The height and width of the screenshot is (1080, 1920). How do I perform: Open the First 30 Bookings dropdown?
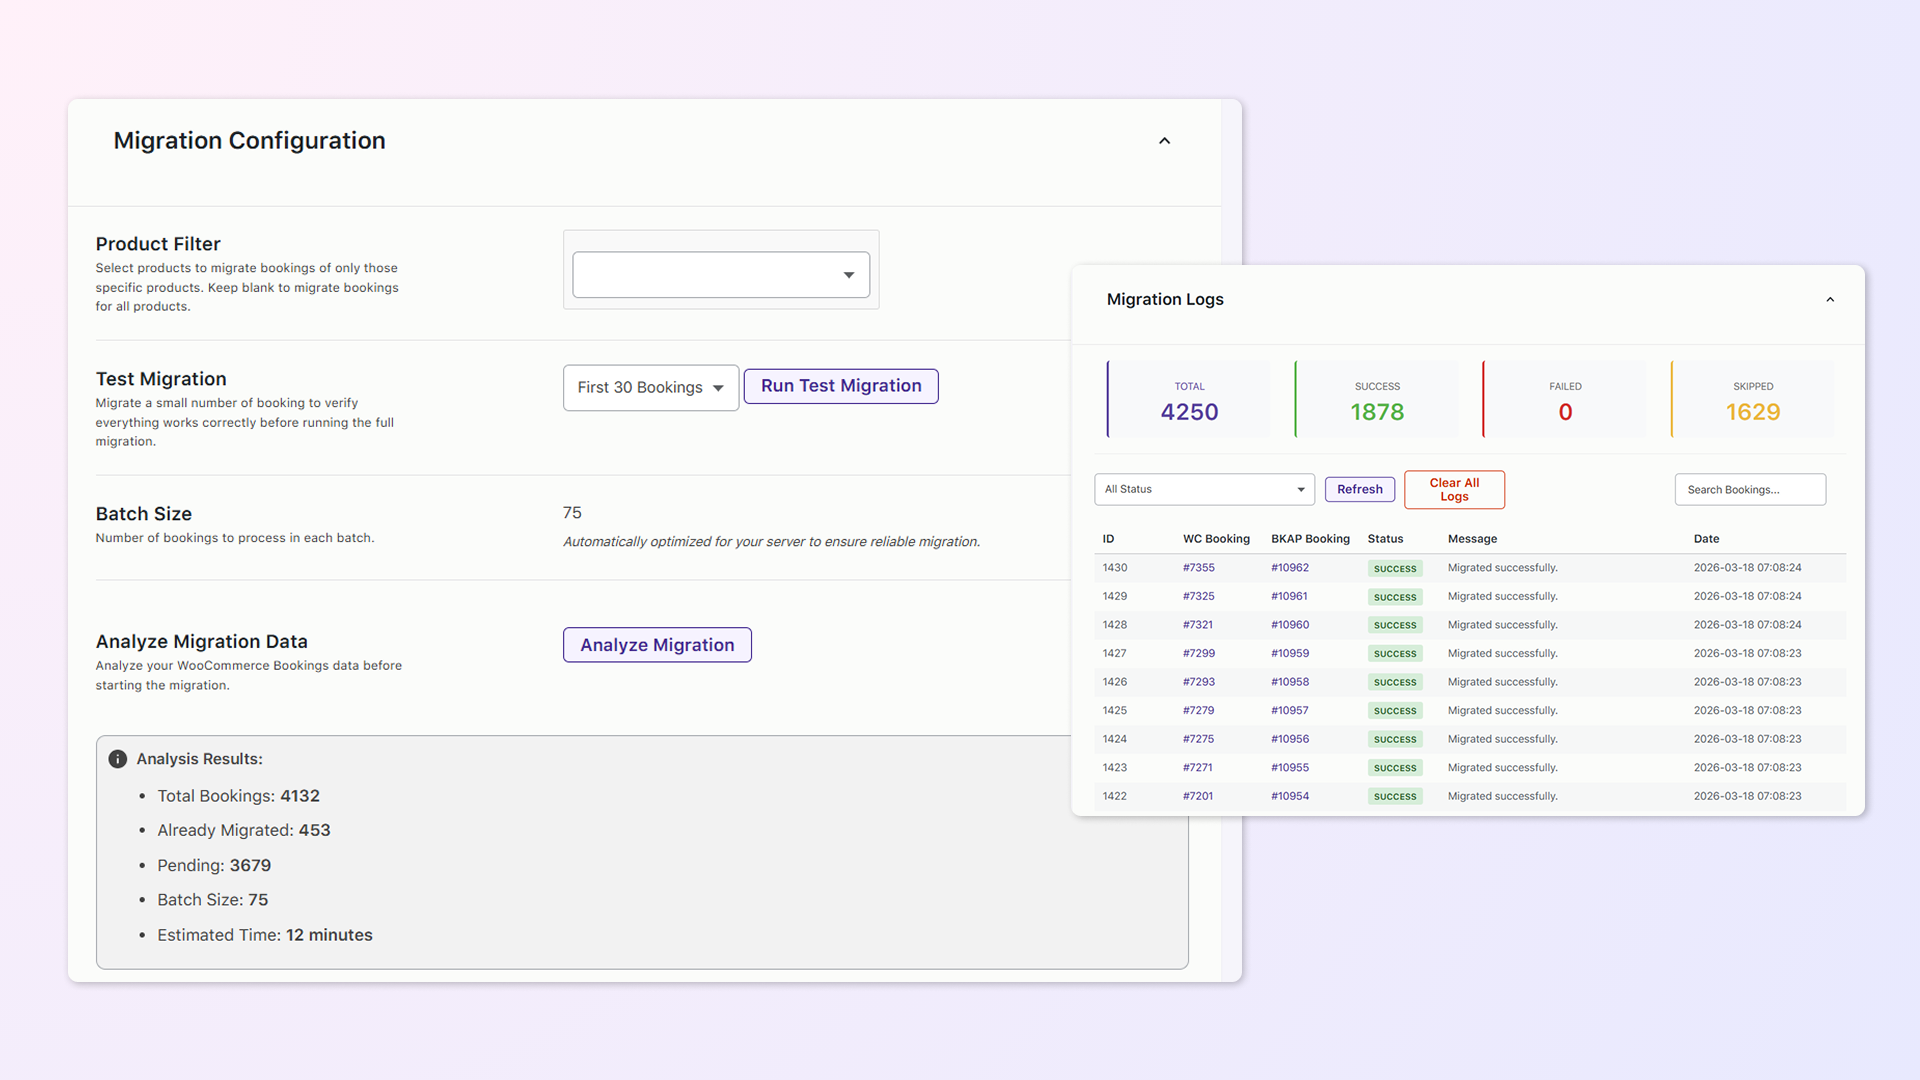click(x=650, y=388)
